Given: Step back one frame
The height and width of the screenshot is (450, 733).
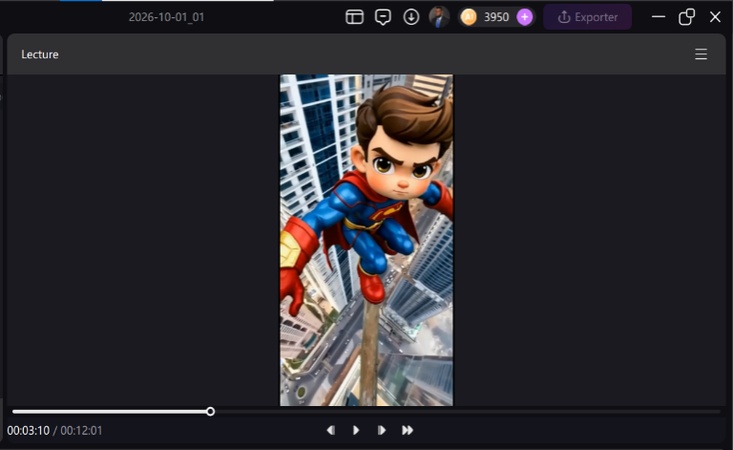Looking at the screenshot, I should (x=331, y=430).
